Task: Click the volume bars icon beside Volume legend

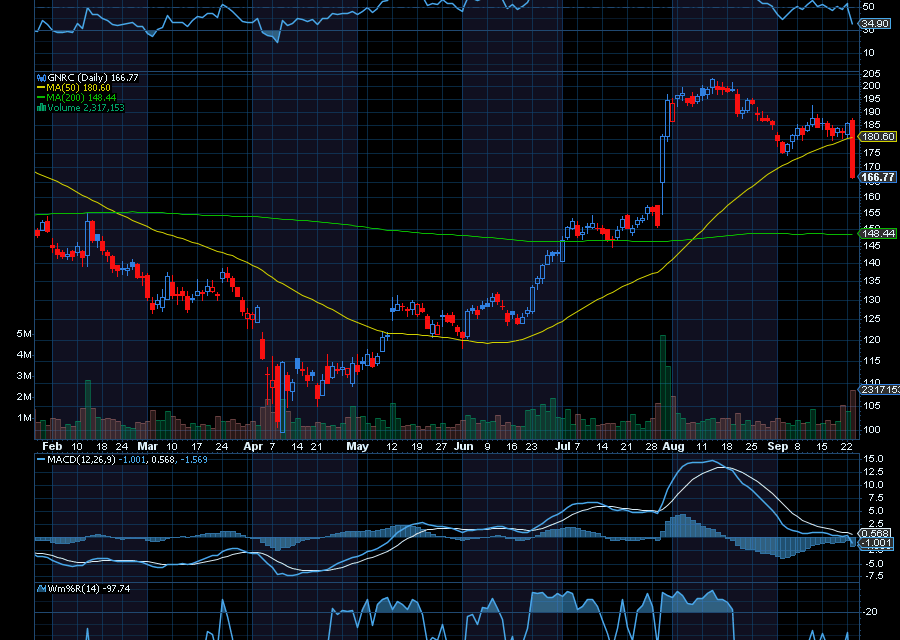Action: pyautogui.click(x=41, y=107)
